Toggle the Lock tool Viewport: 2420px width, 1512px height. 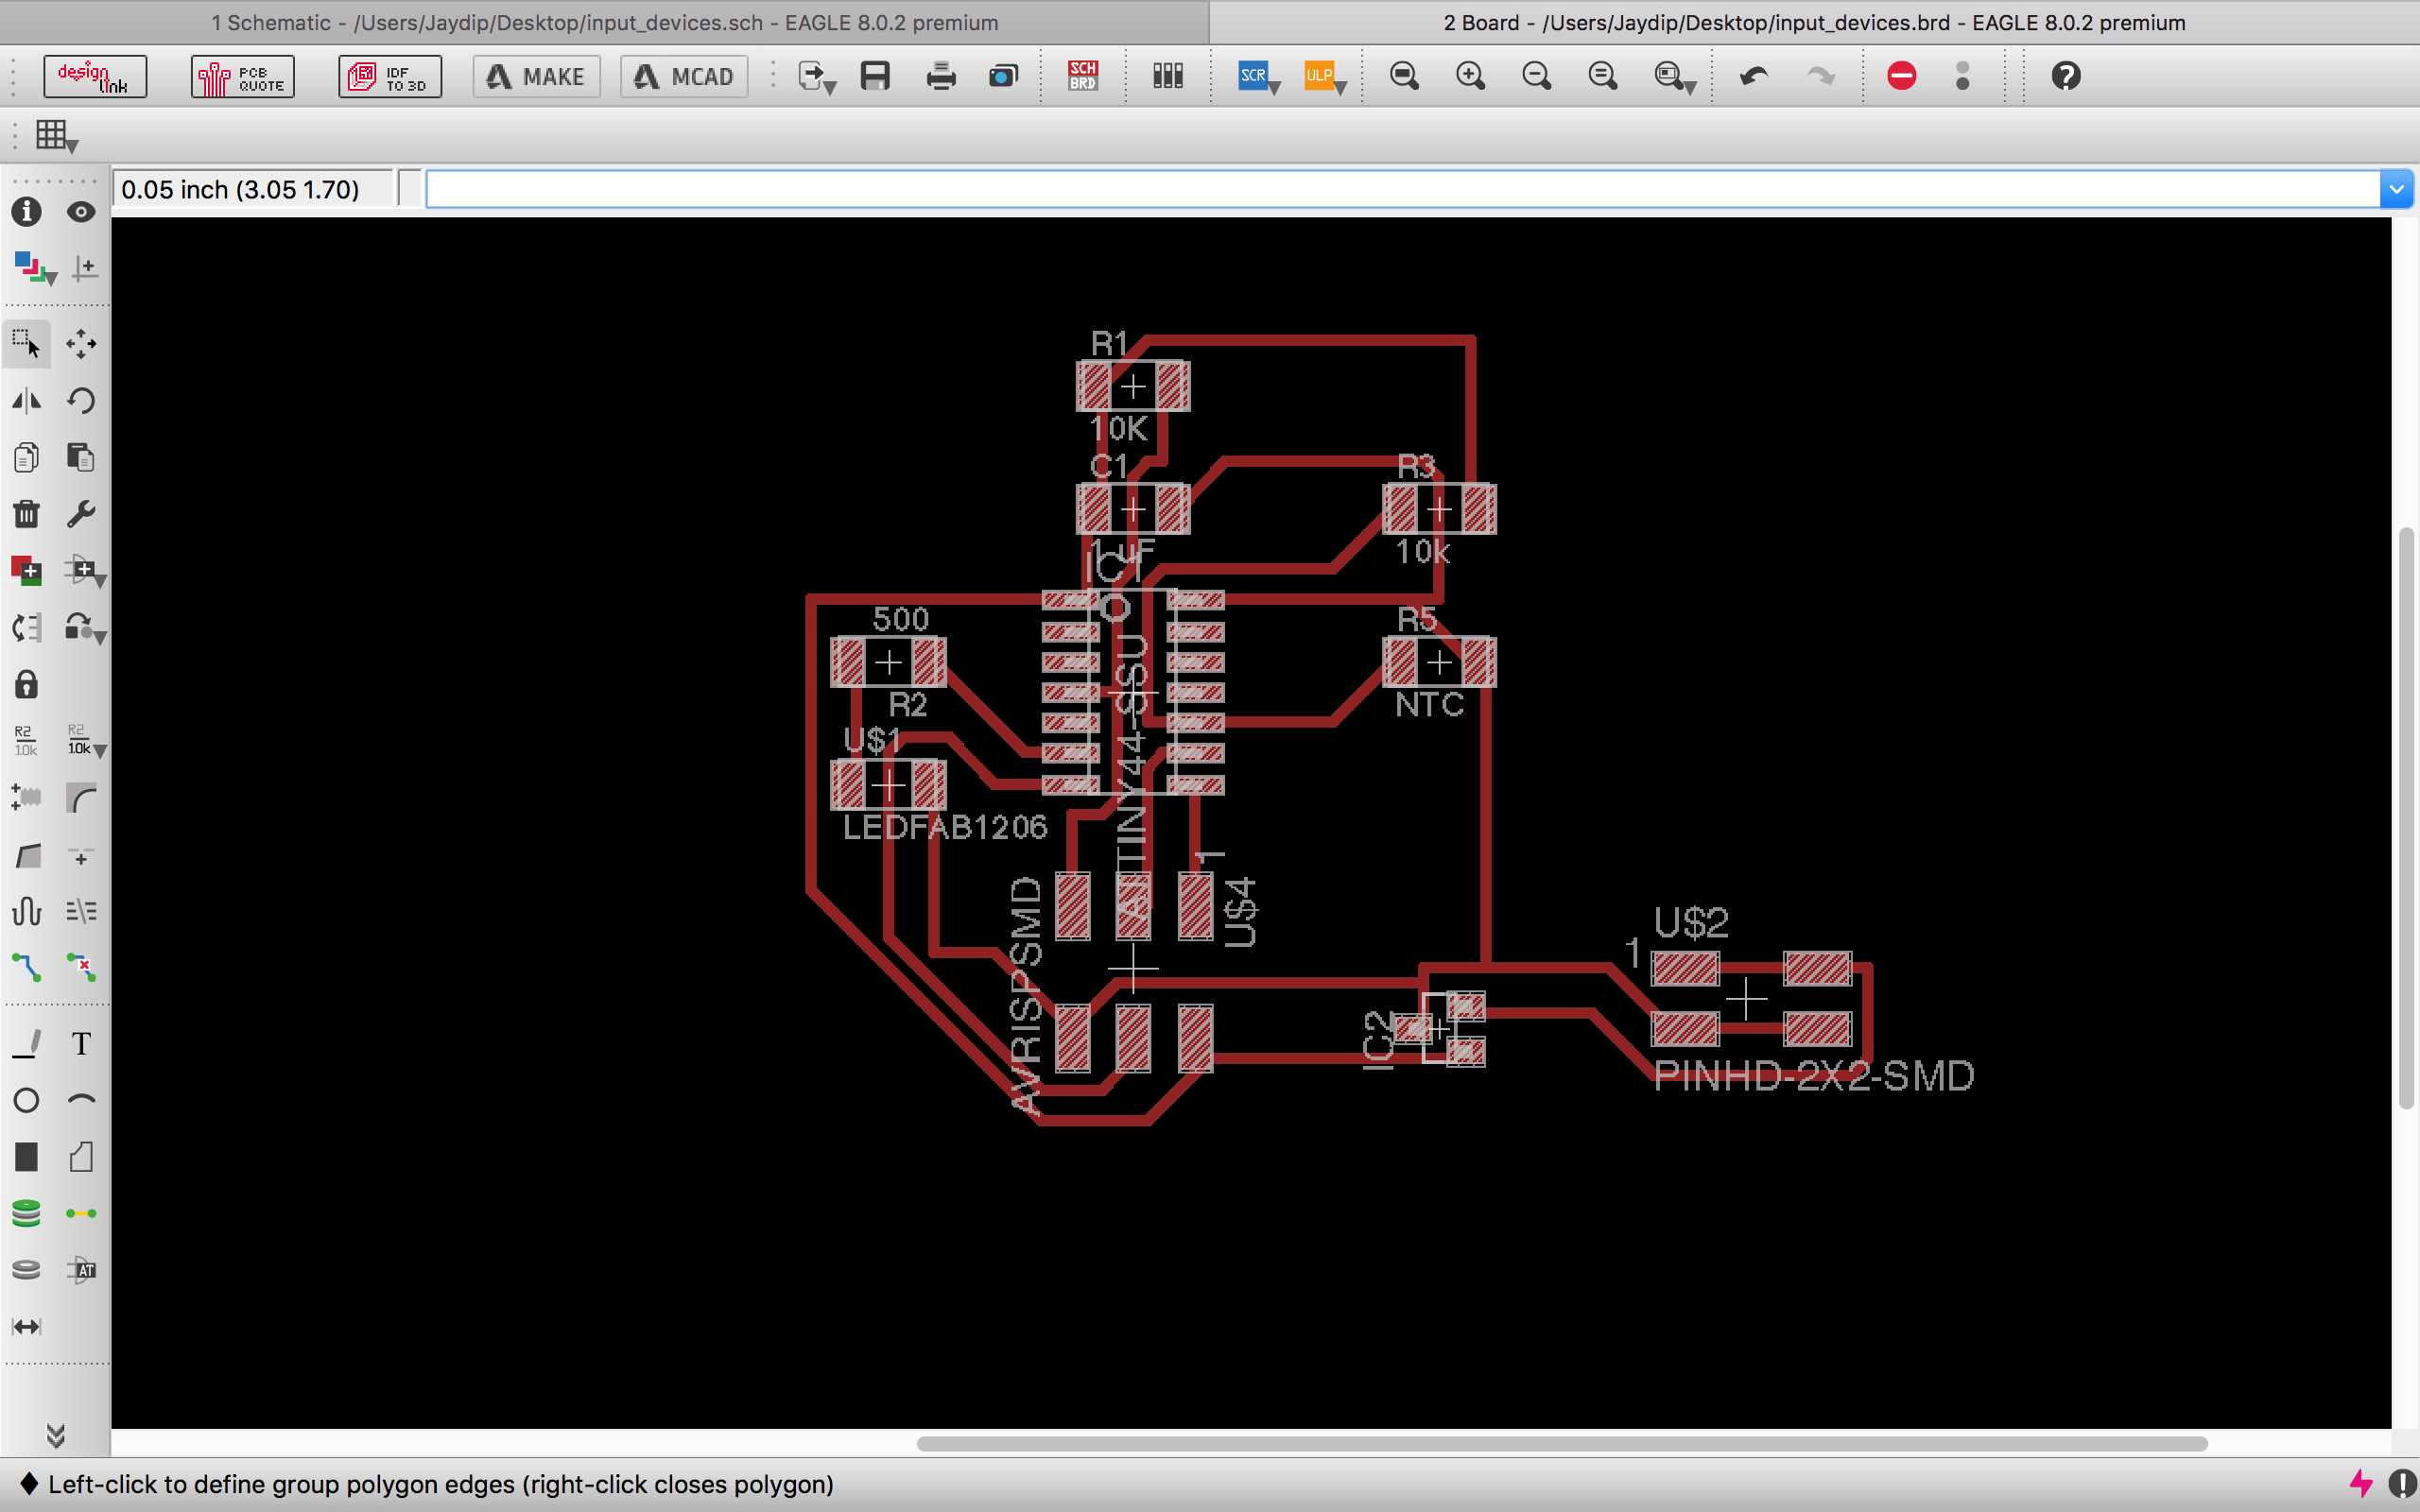tap(26, 685)
